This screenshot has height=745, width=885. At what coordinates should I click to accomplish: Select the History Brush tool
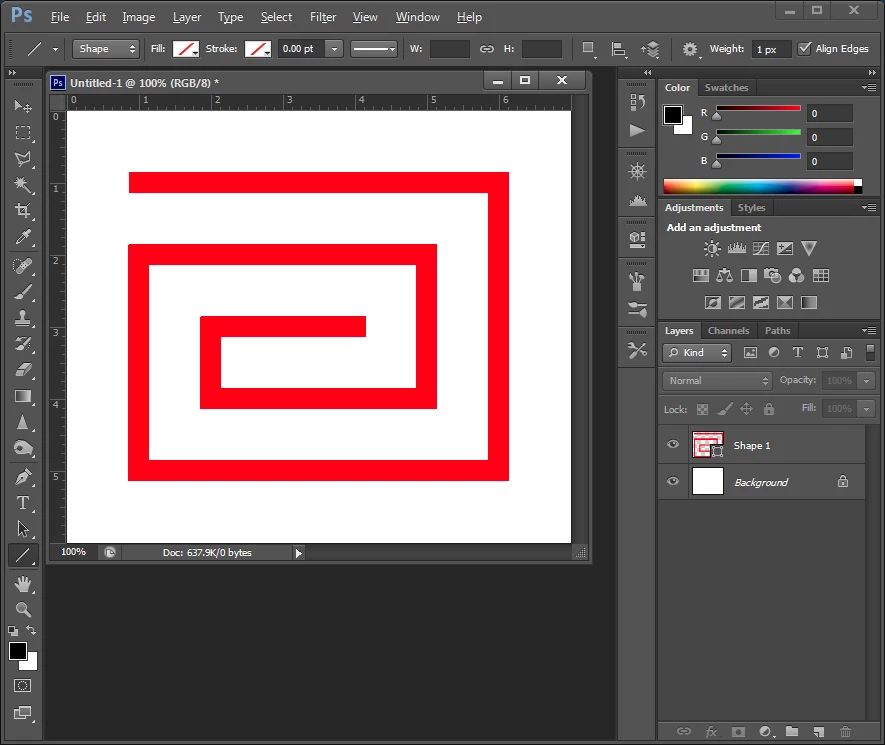point(23,344)
